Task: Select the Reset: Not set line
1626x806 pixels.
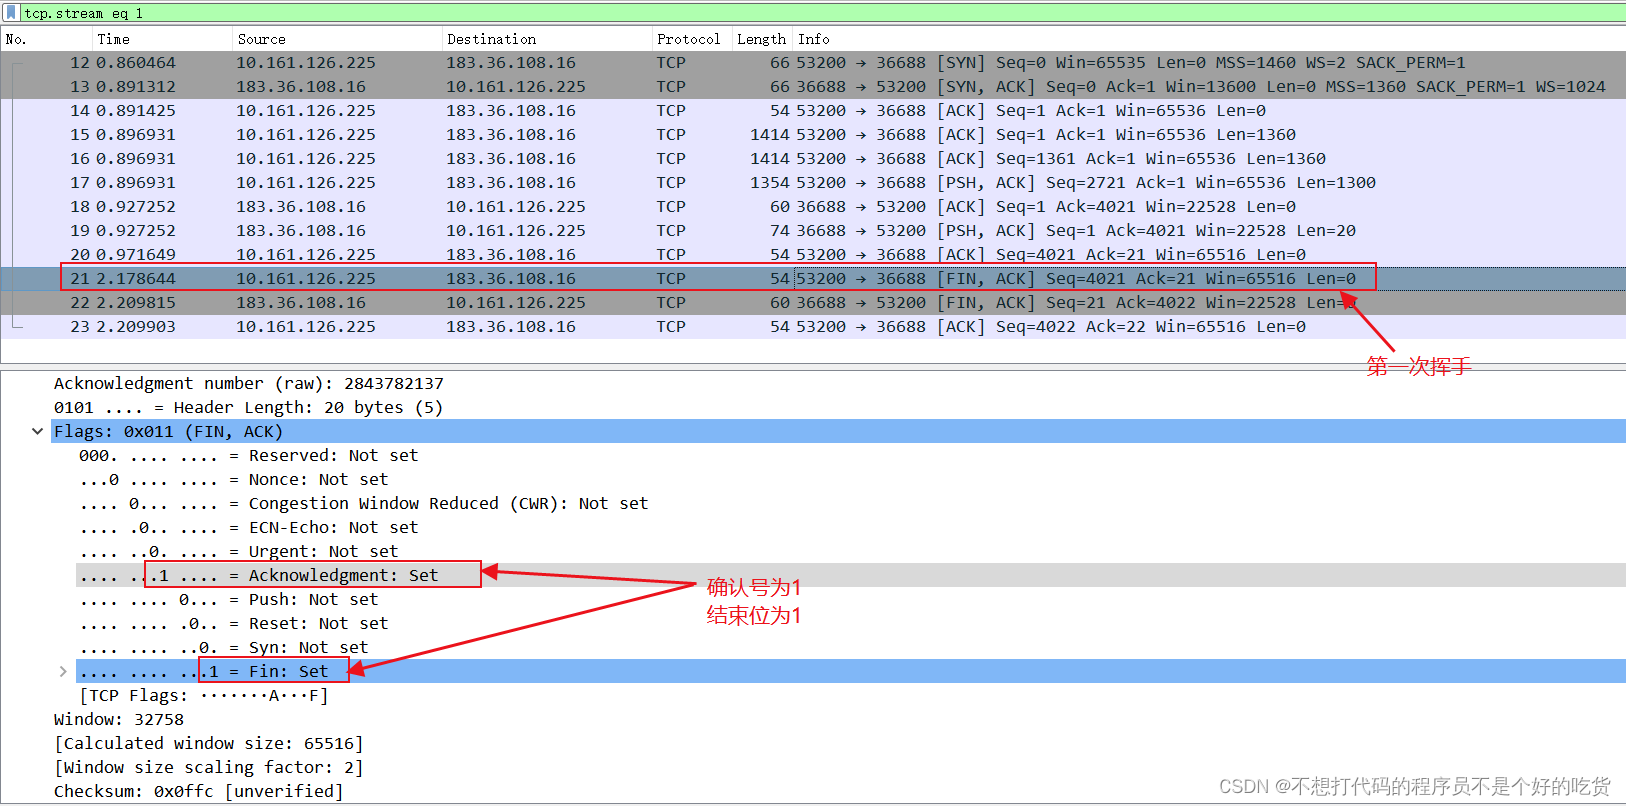Action: point(233,624)
